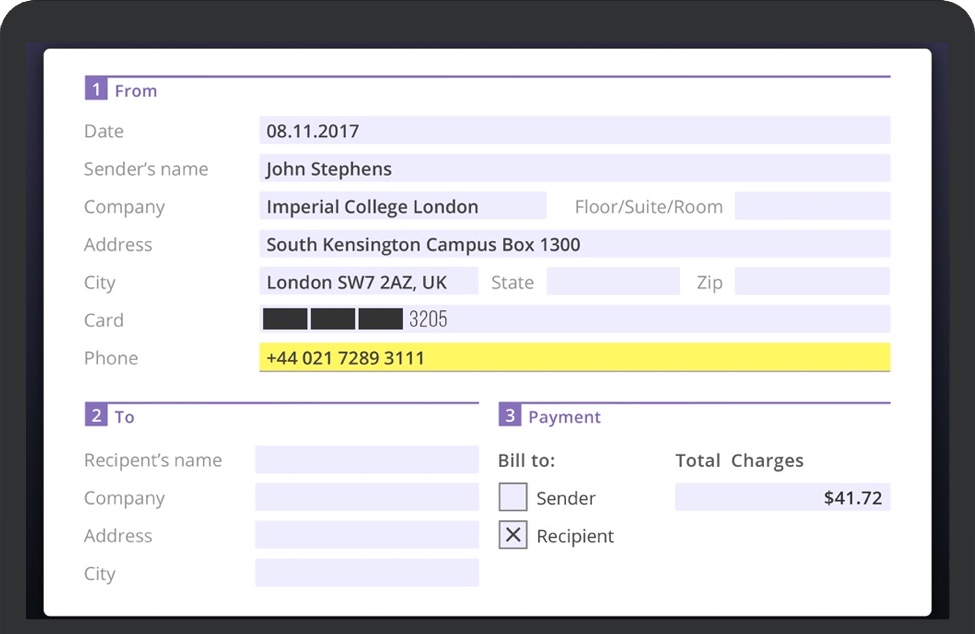Screen dimensions: 975x634
Task: Click the section 2 To number badge
Action: click(96, 416)
